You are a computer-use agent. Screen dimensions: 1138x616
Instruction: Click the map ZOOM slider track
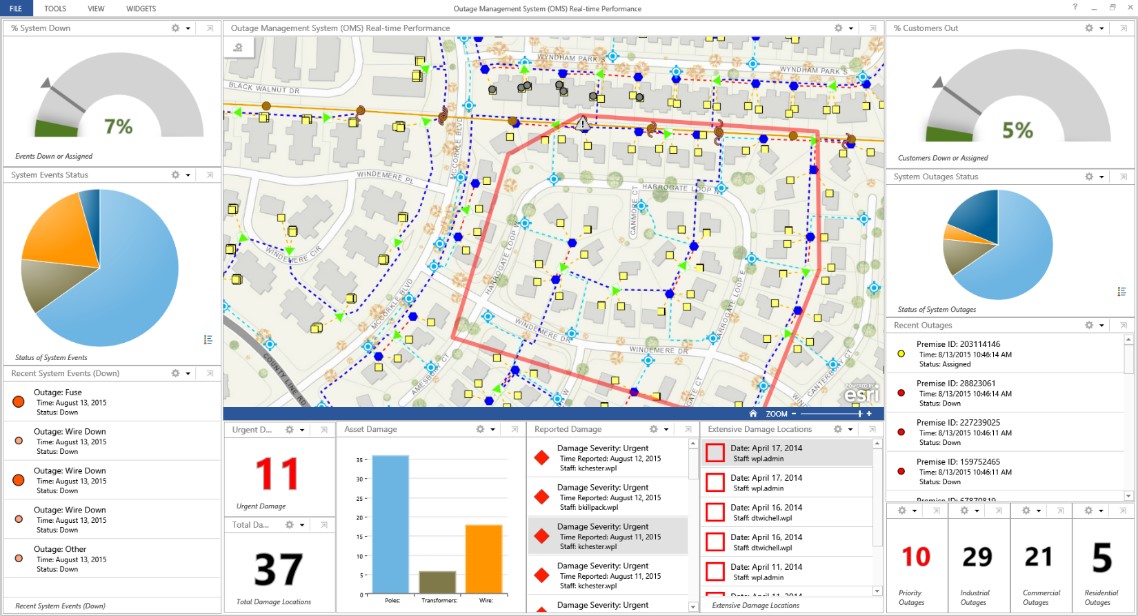[830, 413]
